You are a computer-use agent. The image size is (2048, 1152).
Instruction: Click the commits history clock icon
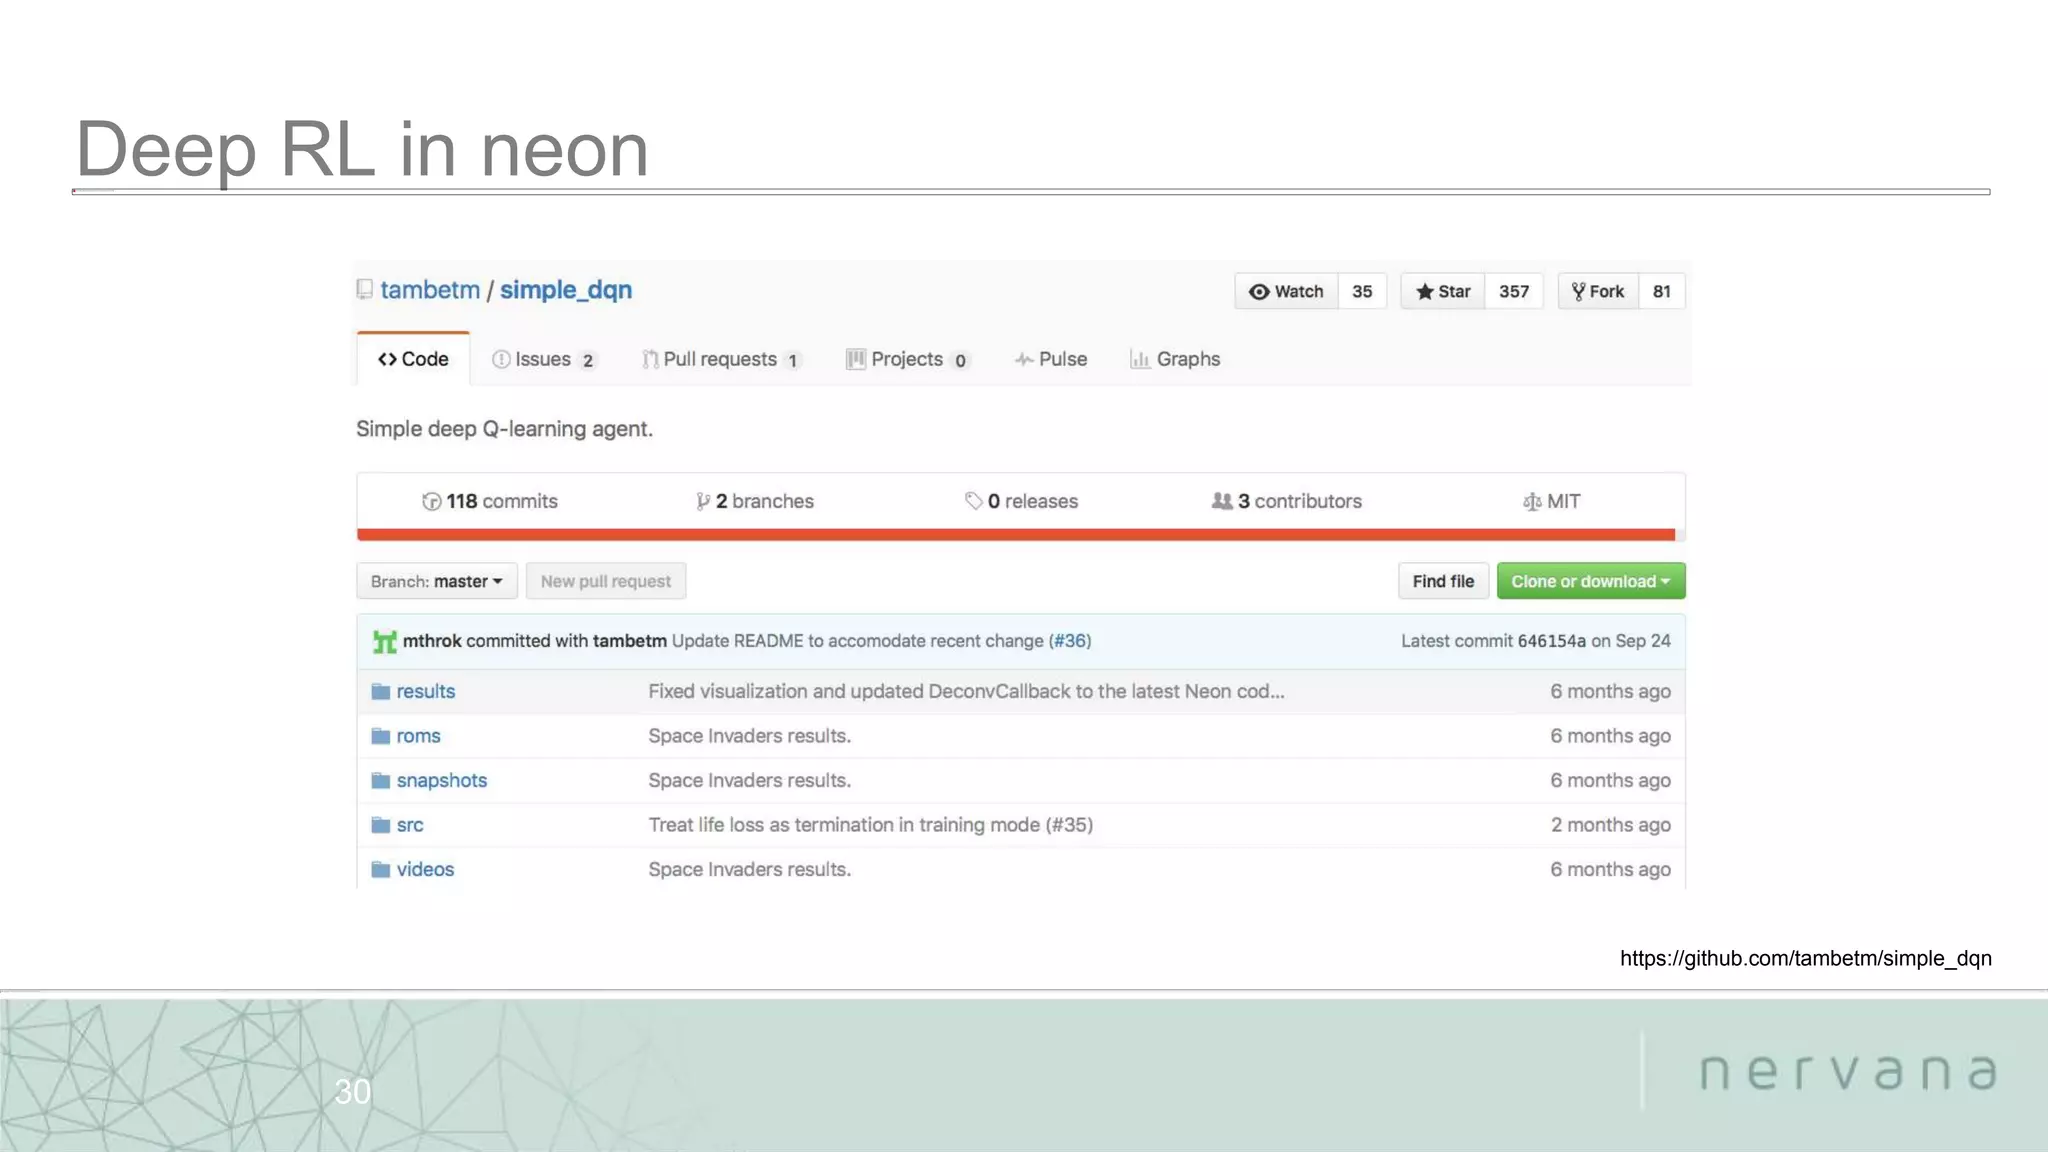pyautogui.click(x=431, y=501)
